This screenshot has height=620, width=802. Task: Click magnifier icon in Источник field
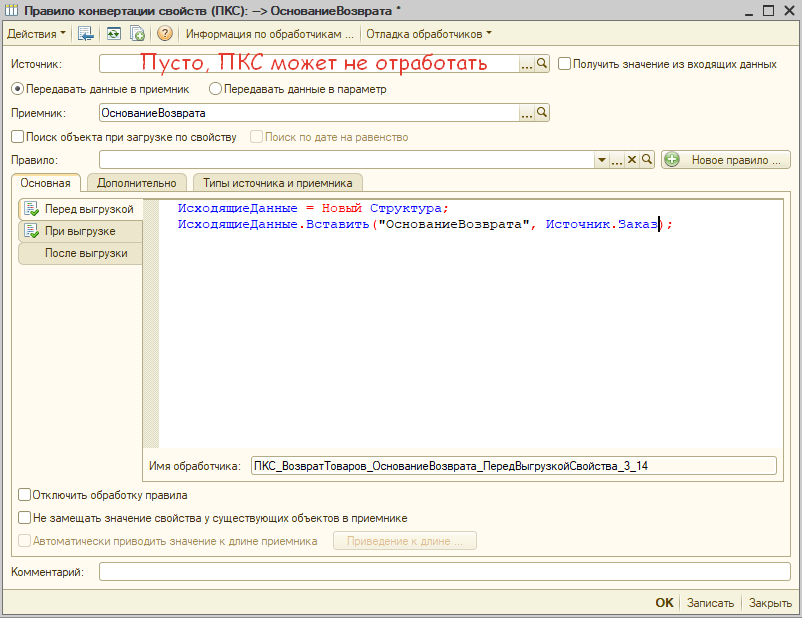click(x=542, y=64)
